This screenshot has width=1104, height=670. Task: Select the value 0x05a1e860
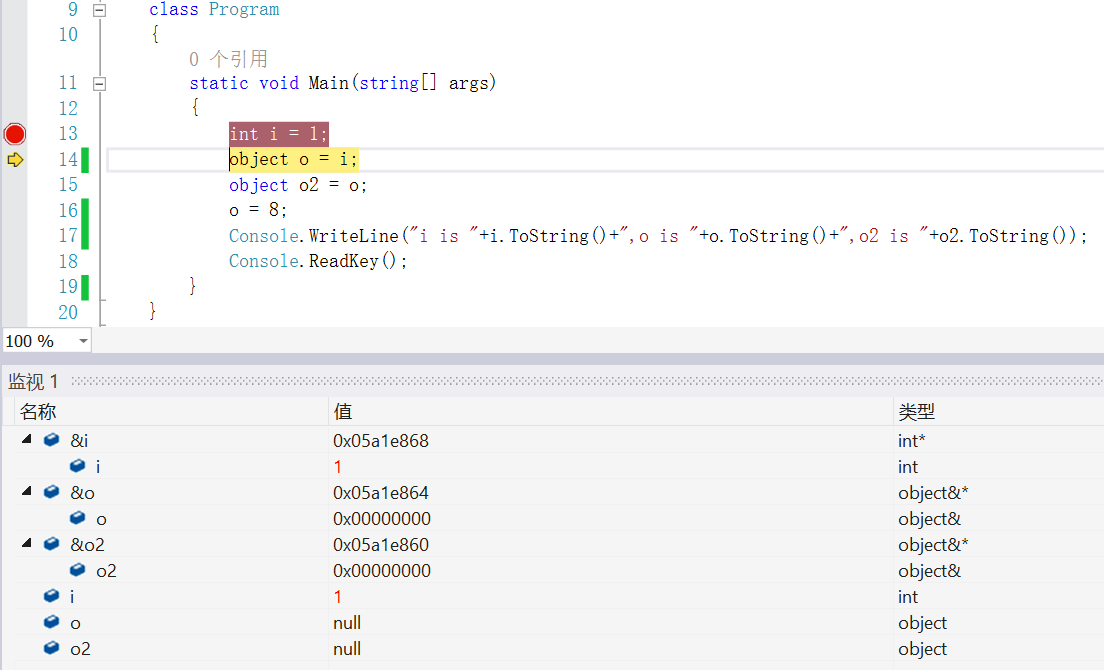pyautogui.click(x=381, y=545)
